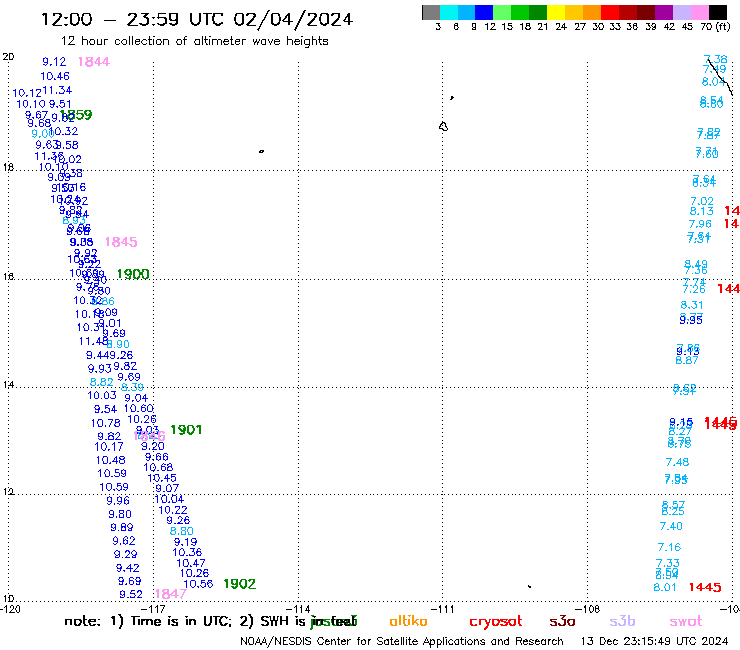This screenshot has width=740, height=650.
Task: Select the yellow legend color swatch
Action: coord(556,12)
